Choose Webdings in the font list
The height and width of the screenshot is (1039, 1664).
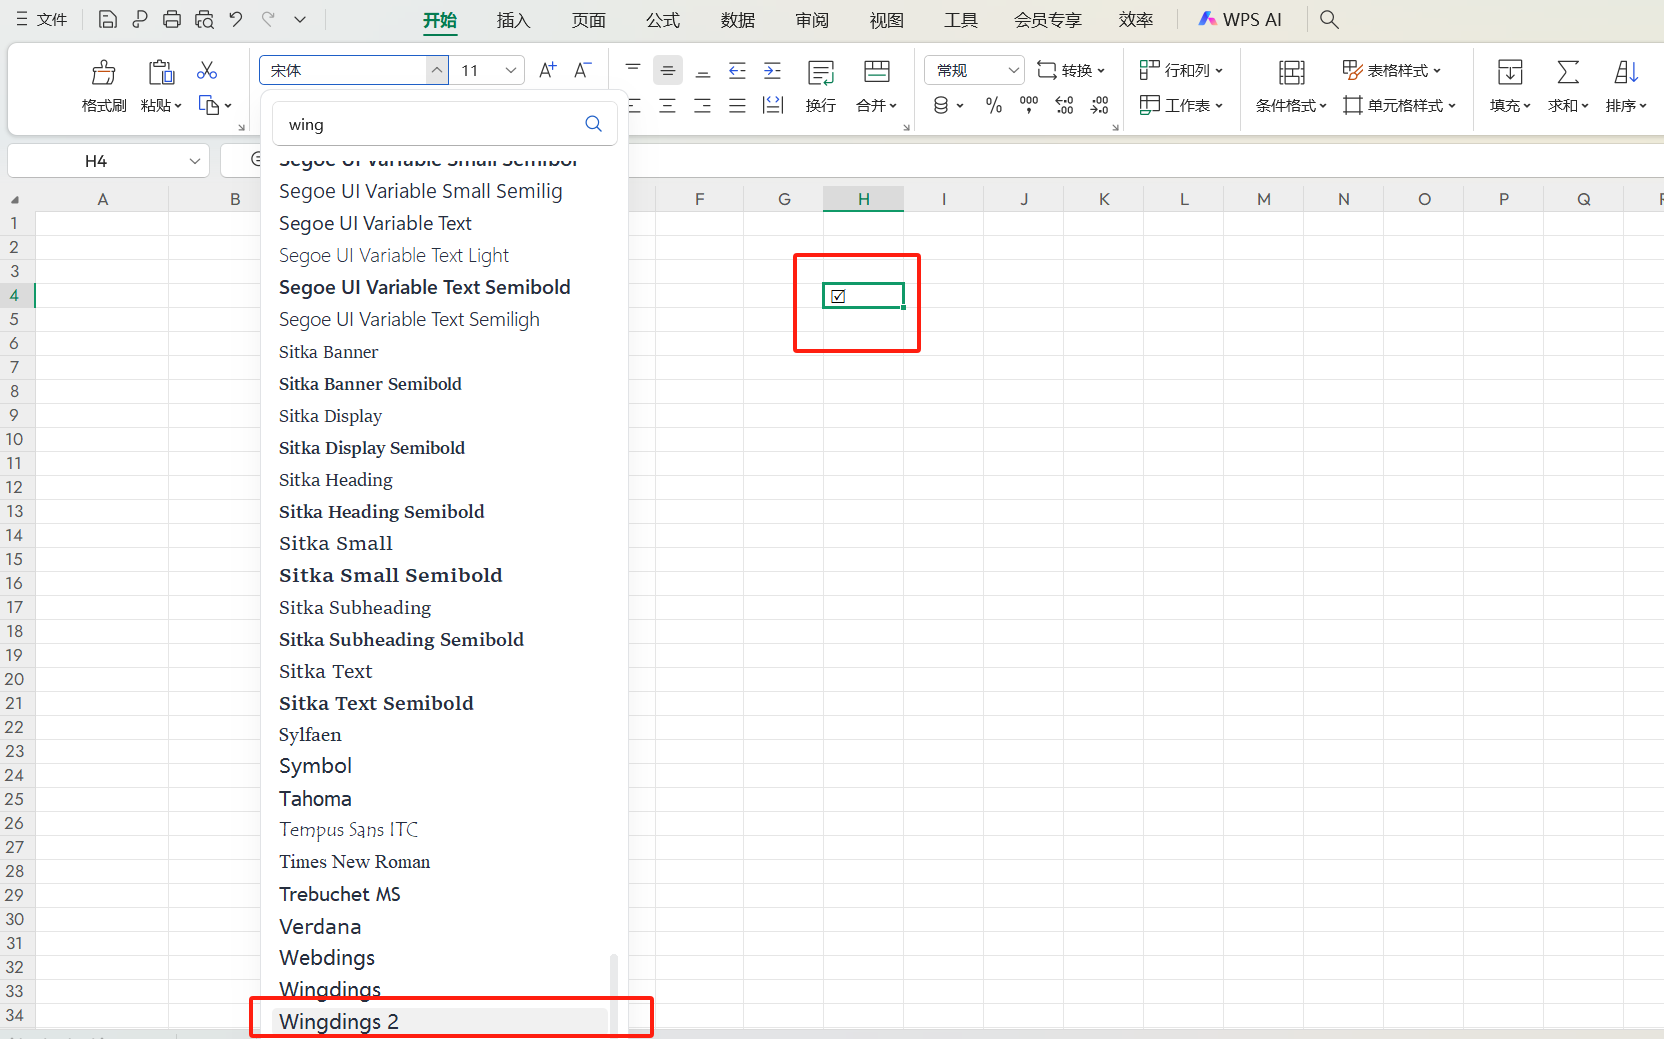[327, 958]
